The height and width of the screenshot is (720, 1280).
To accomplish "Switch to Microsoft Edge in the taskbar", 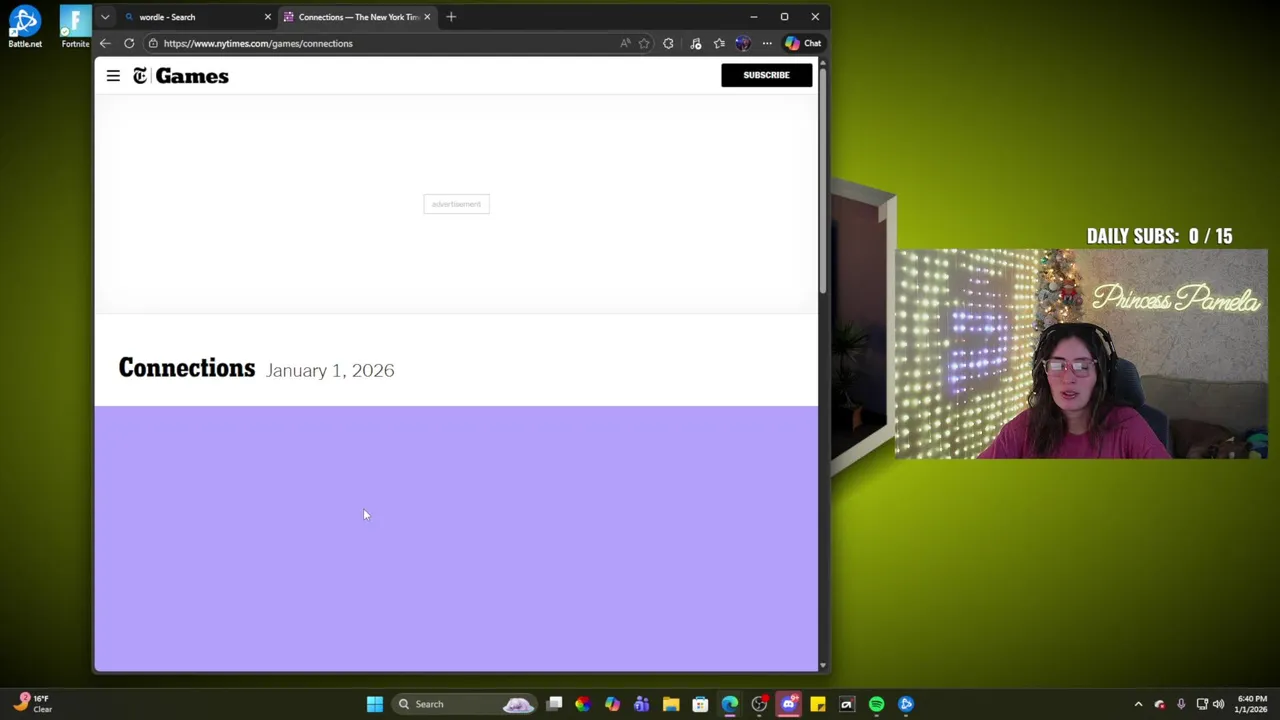I will (730, 704).
